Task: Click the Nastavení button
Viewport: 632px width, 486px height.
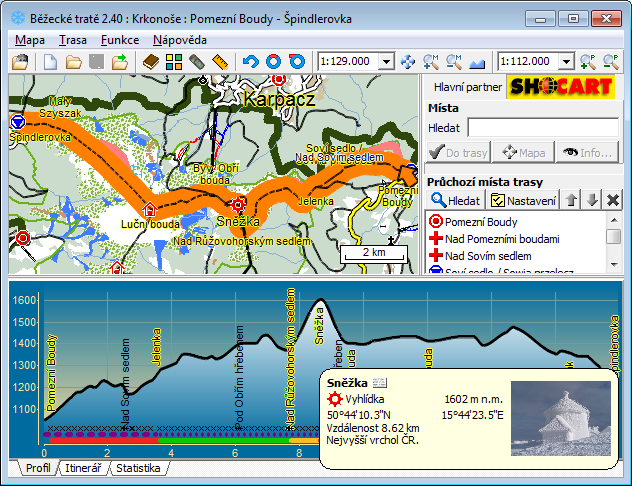Action: (x=524, y=201)
